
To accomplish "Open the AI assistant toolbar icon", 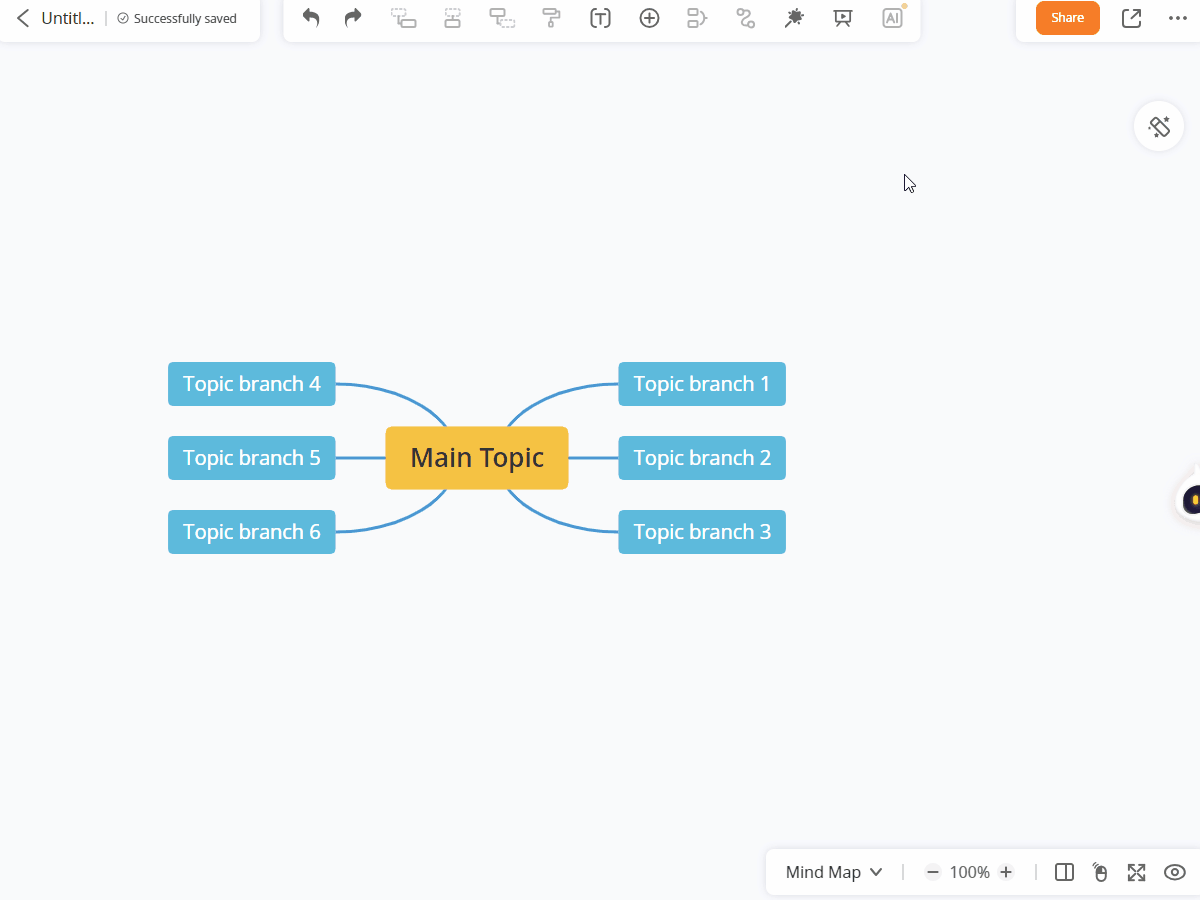I will [892, 18].
